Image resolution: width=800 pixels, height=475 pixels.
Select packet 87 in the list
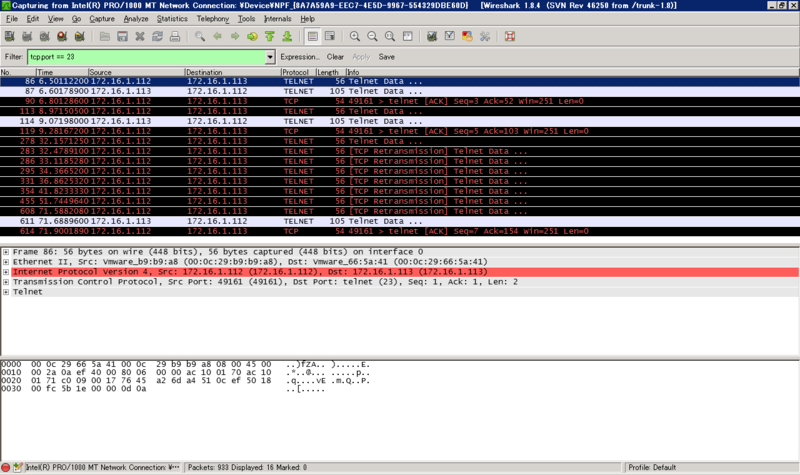point(399,91)
